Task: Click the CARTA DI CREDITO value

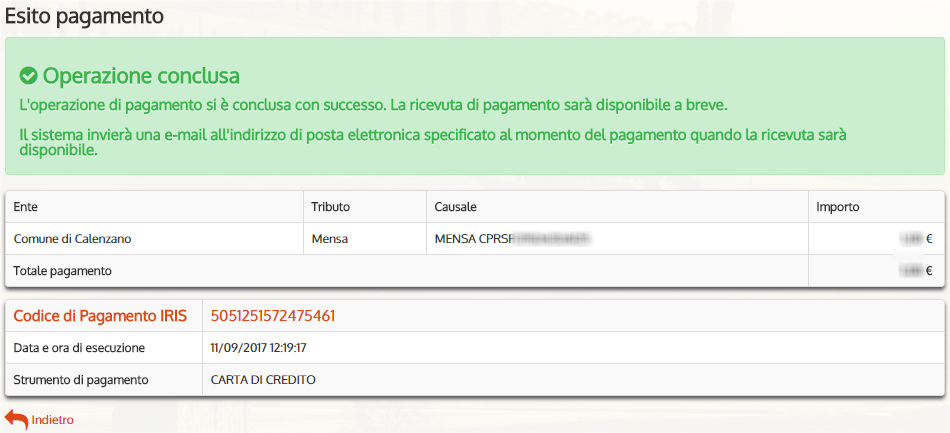Action: pyautogui.click(x=263, y=380)
